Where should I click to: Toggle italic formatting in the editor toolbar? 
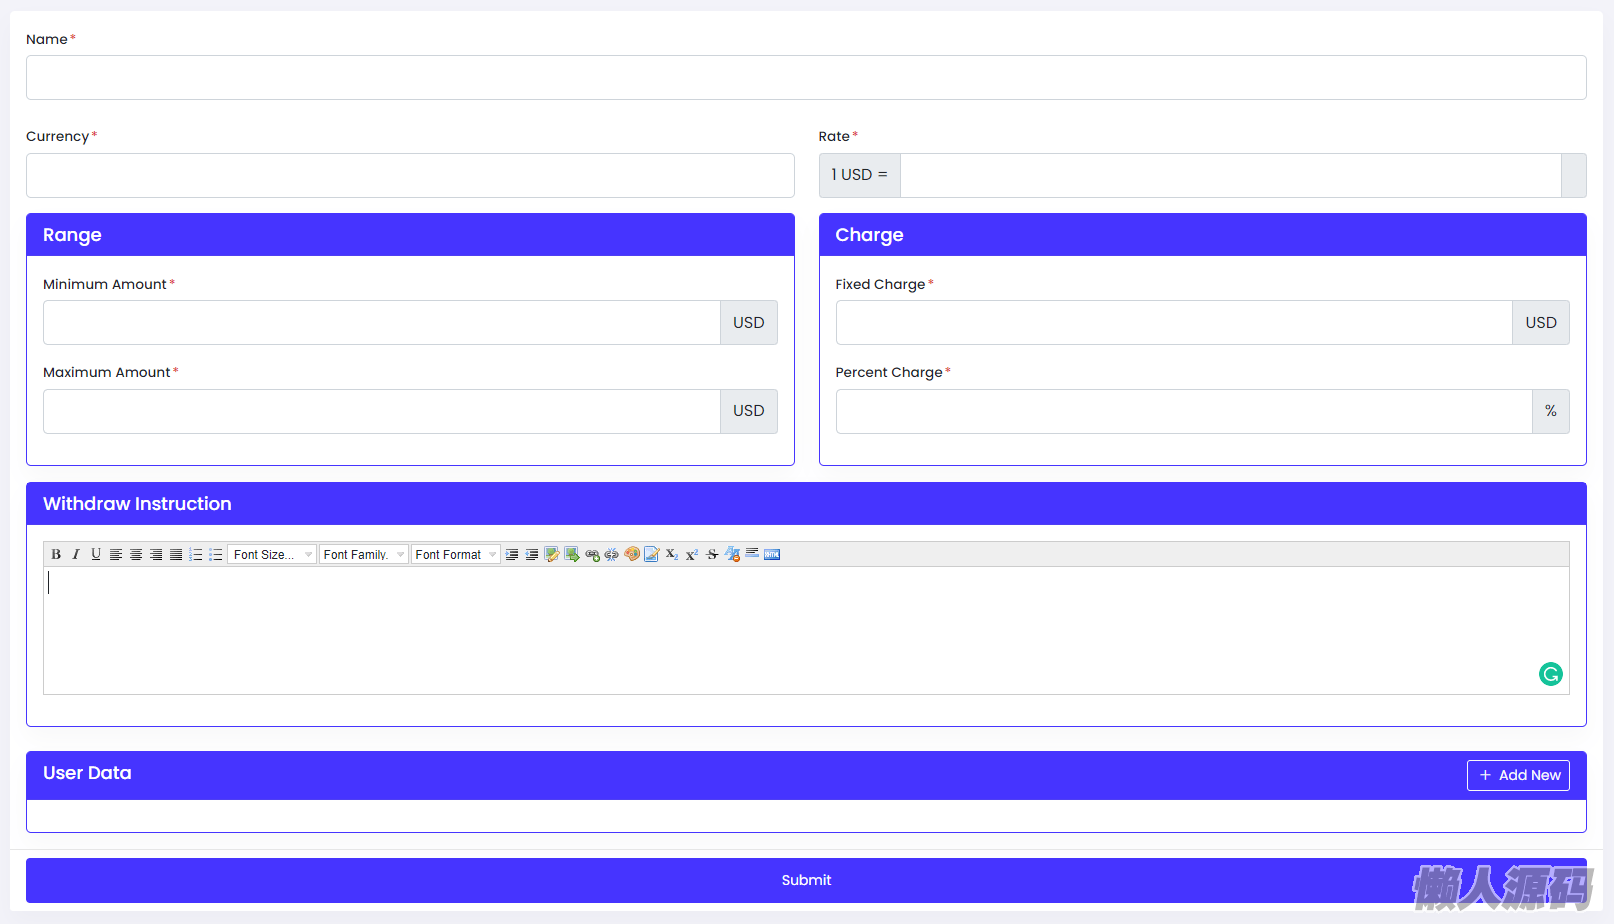pyautogui.click(x=76, y=554)
